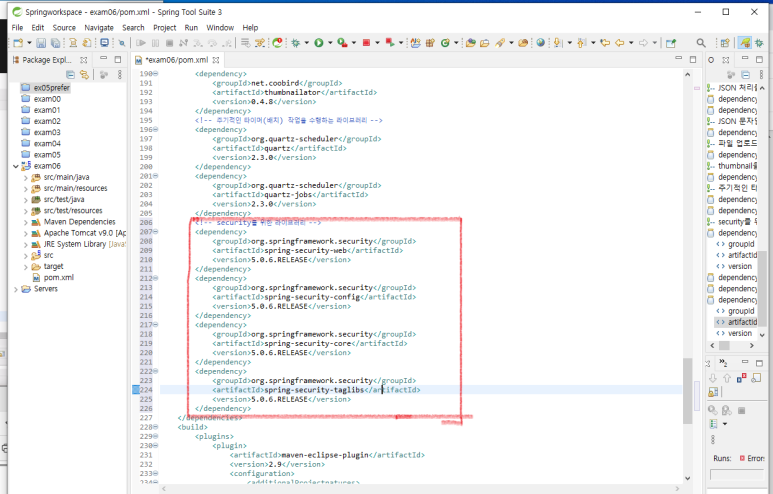773x494 pixels.
Task: Toggle Link with Editor in Package Explorer
Action: point(85,74)
